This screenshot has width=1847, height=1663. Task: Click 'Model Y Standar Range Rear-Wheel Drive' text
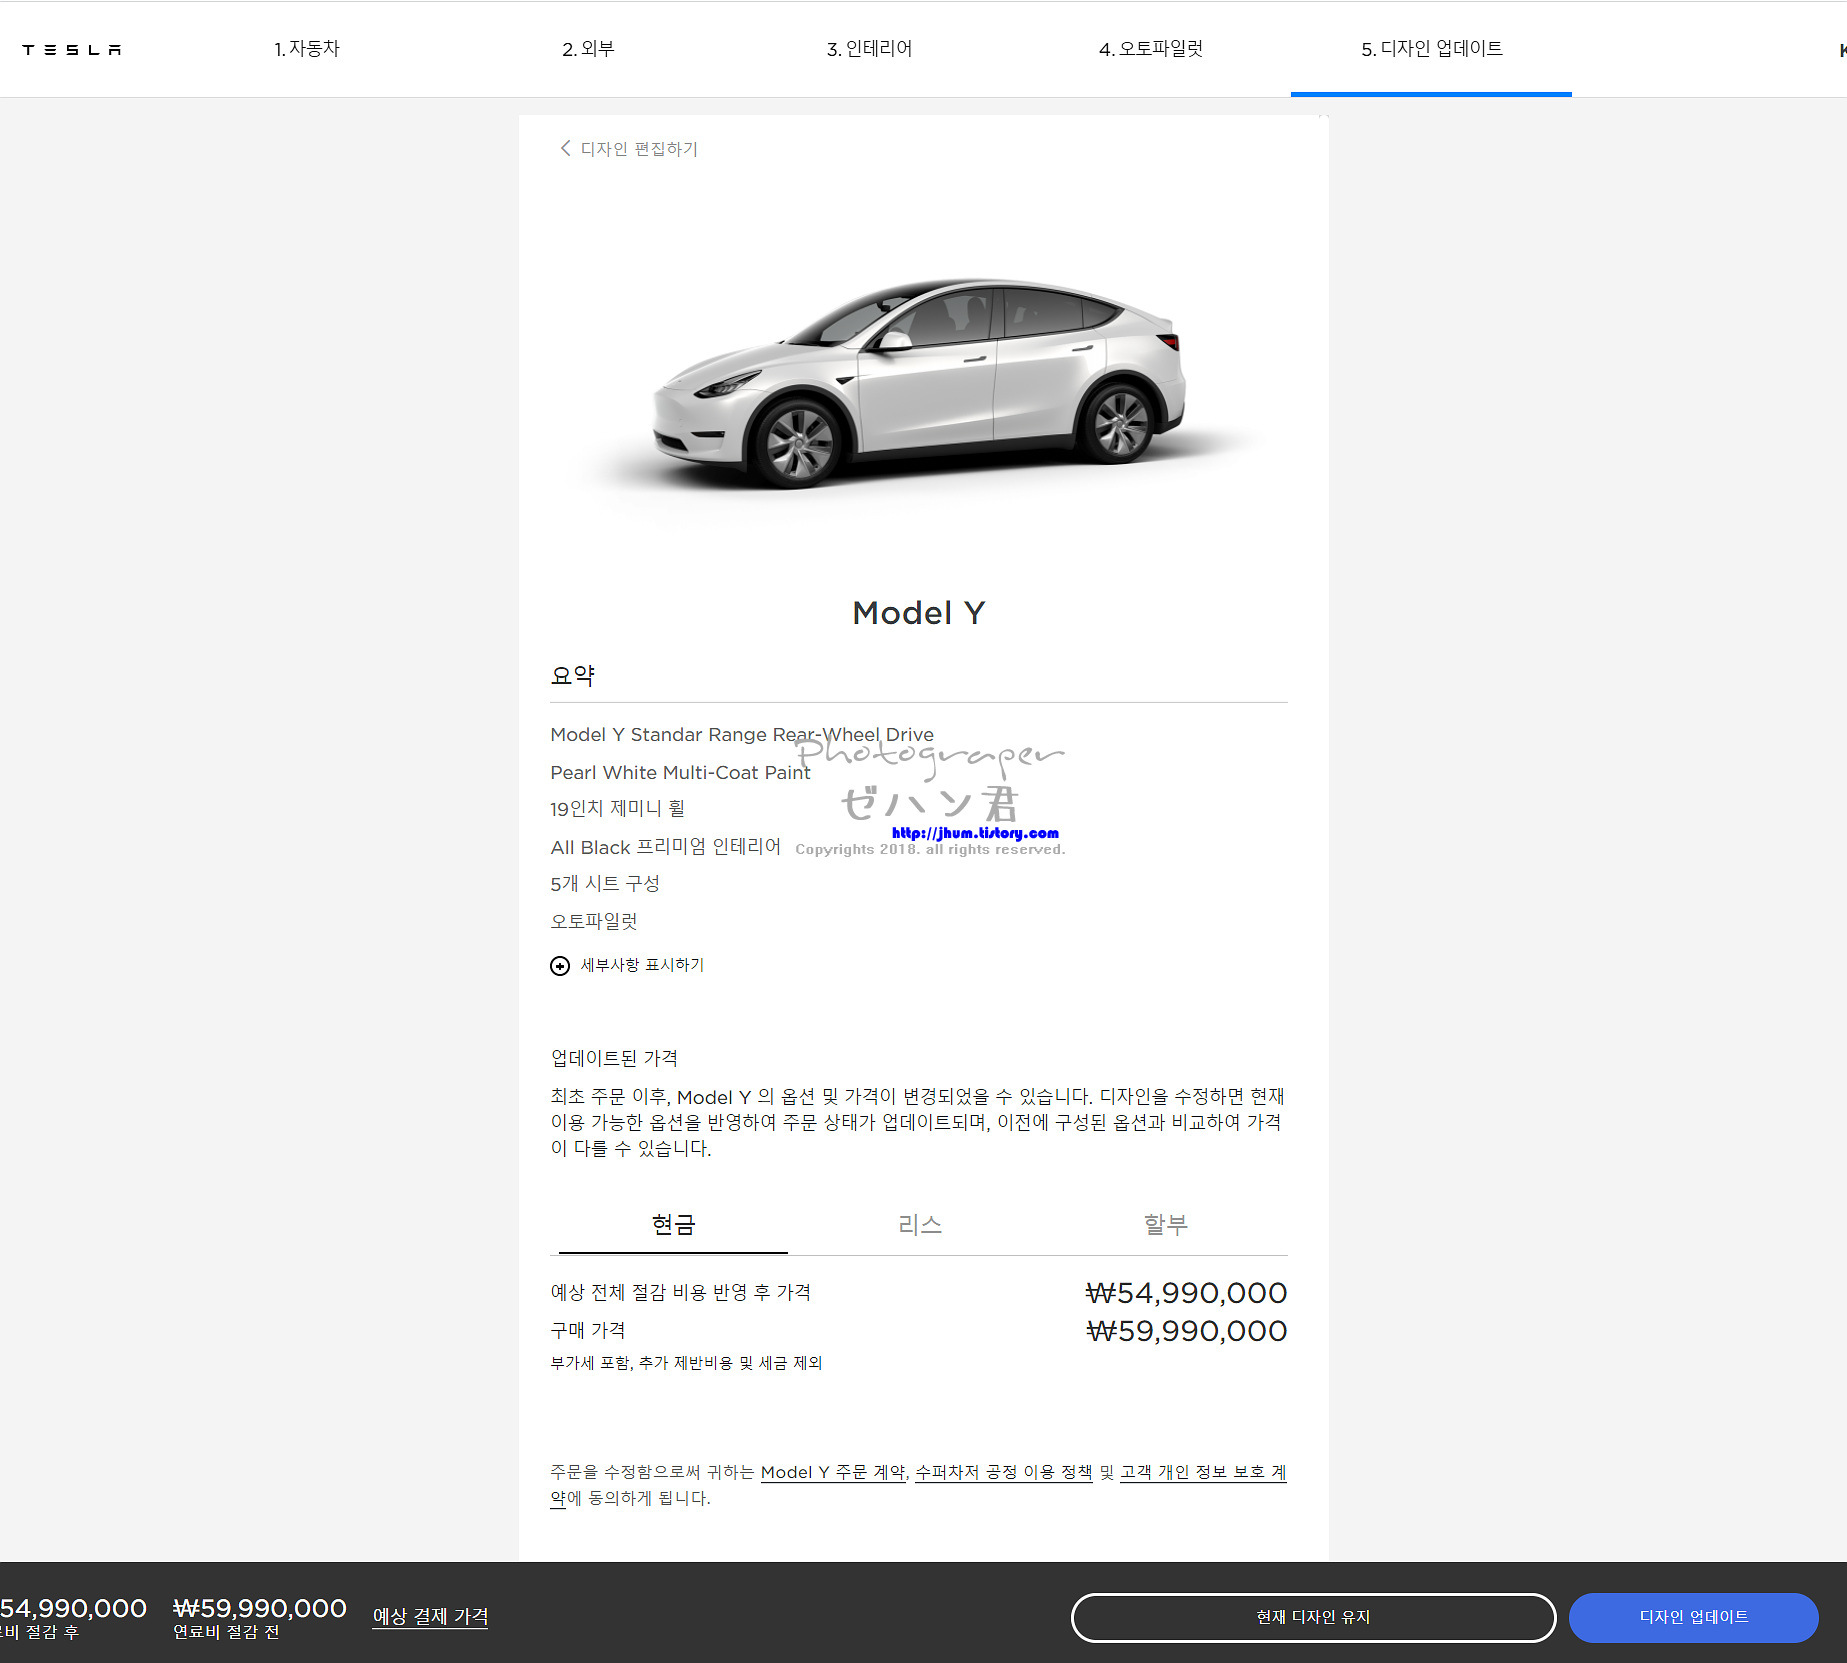pyautogui.click(x=742, y=734)
